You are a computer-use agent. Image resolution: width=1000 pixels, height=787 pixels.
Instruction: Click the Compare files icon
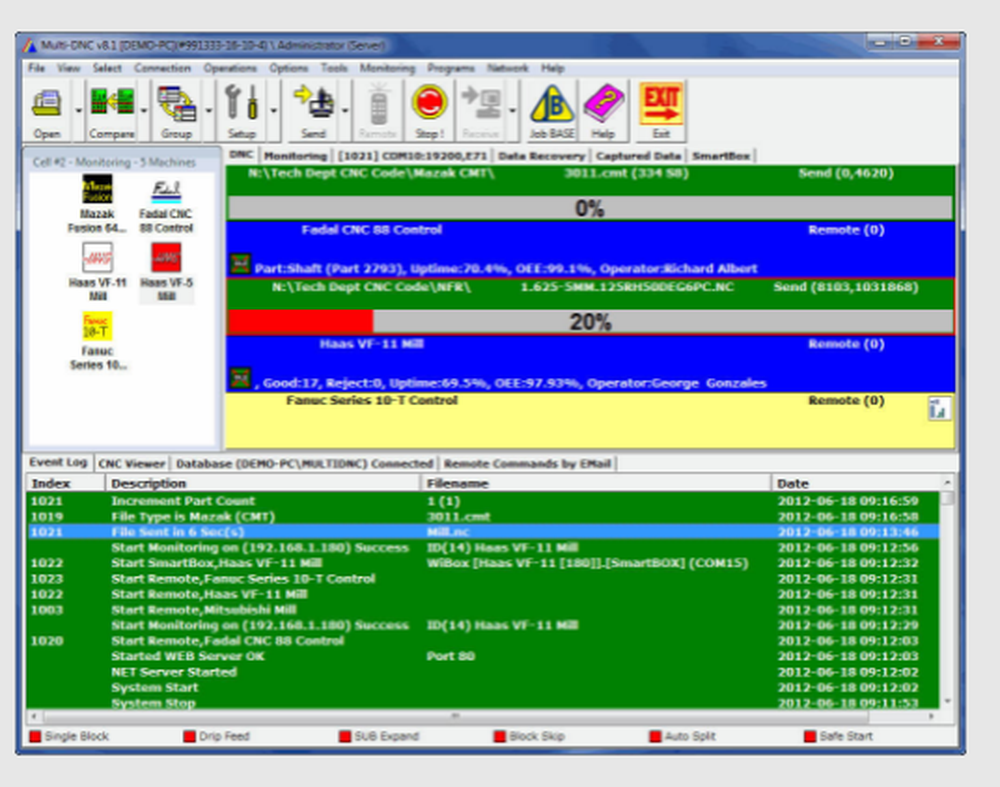[112, 103]
